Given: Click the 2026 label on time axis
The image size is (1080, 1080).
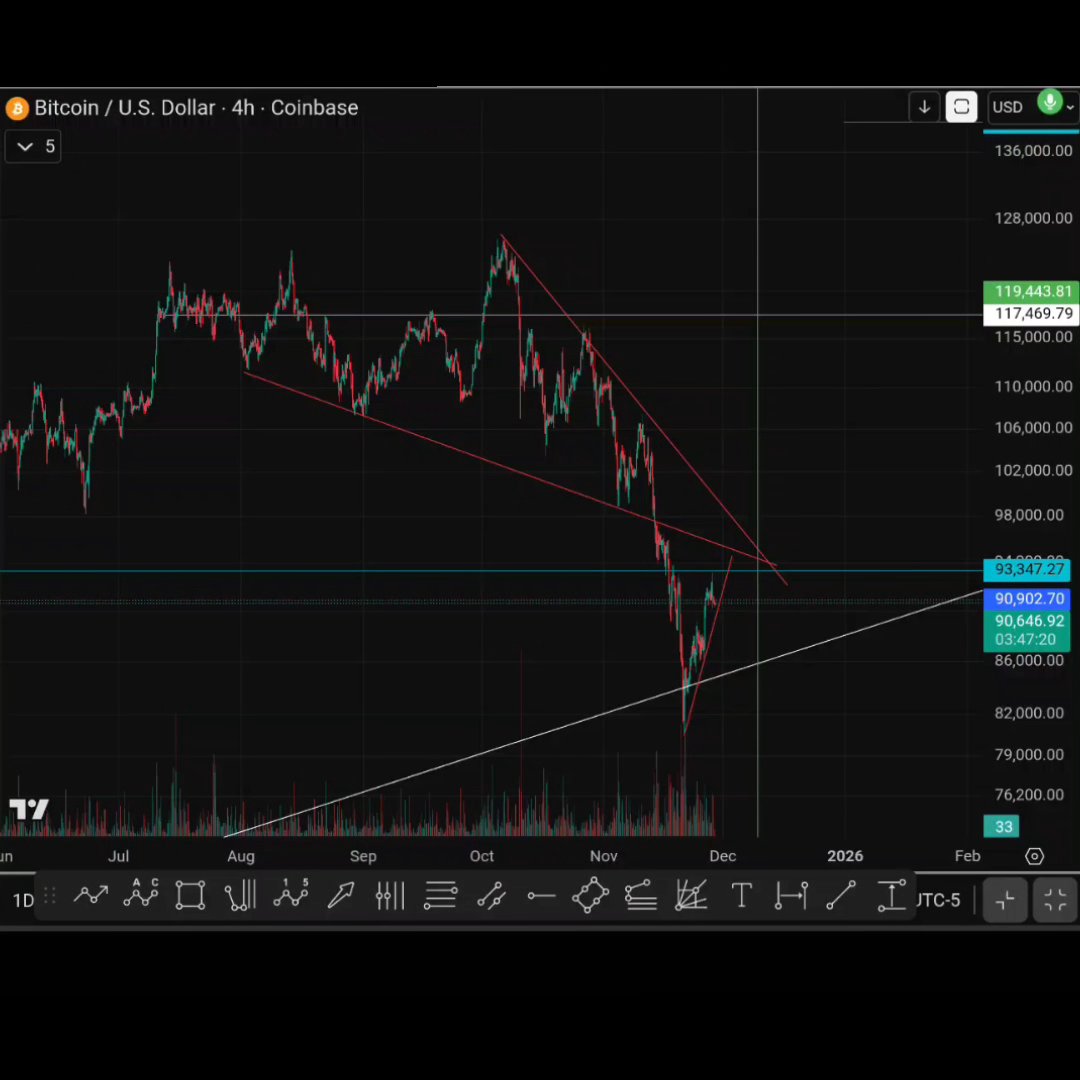Looking at the screenshot, I should (x=845, y=856).
